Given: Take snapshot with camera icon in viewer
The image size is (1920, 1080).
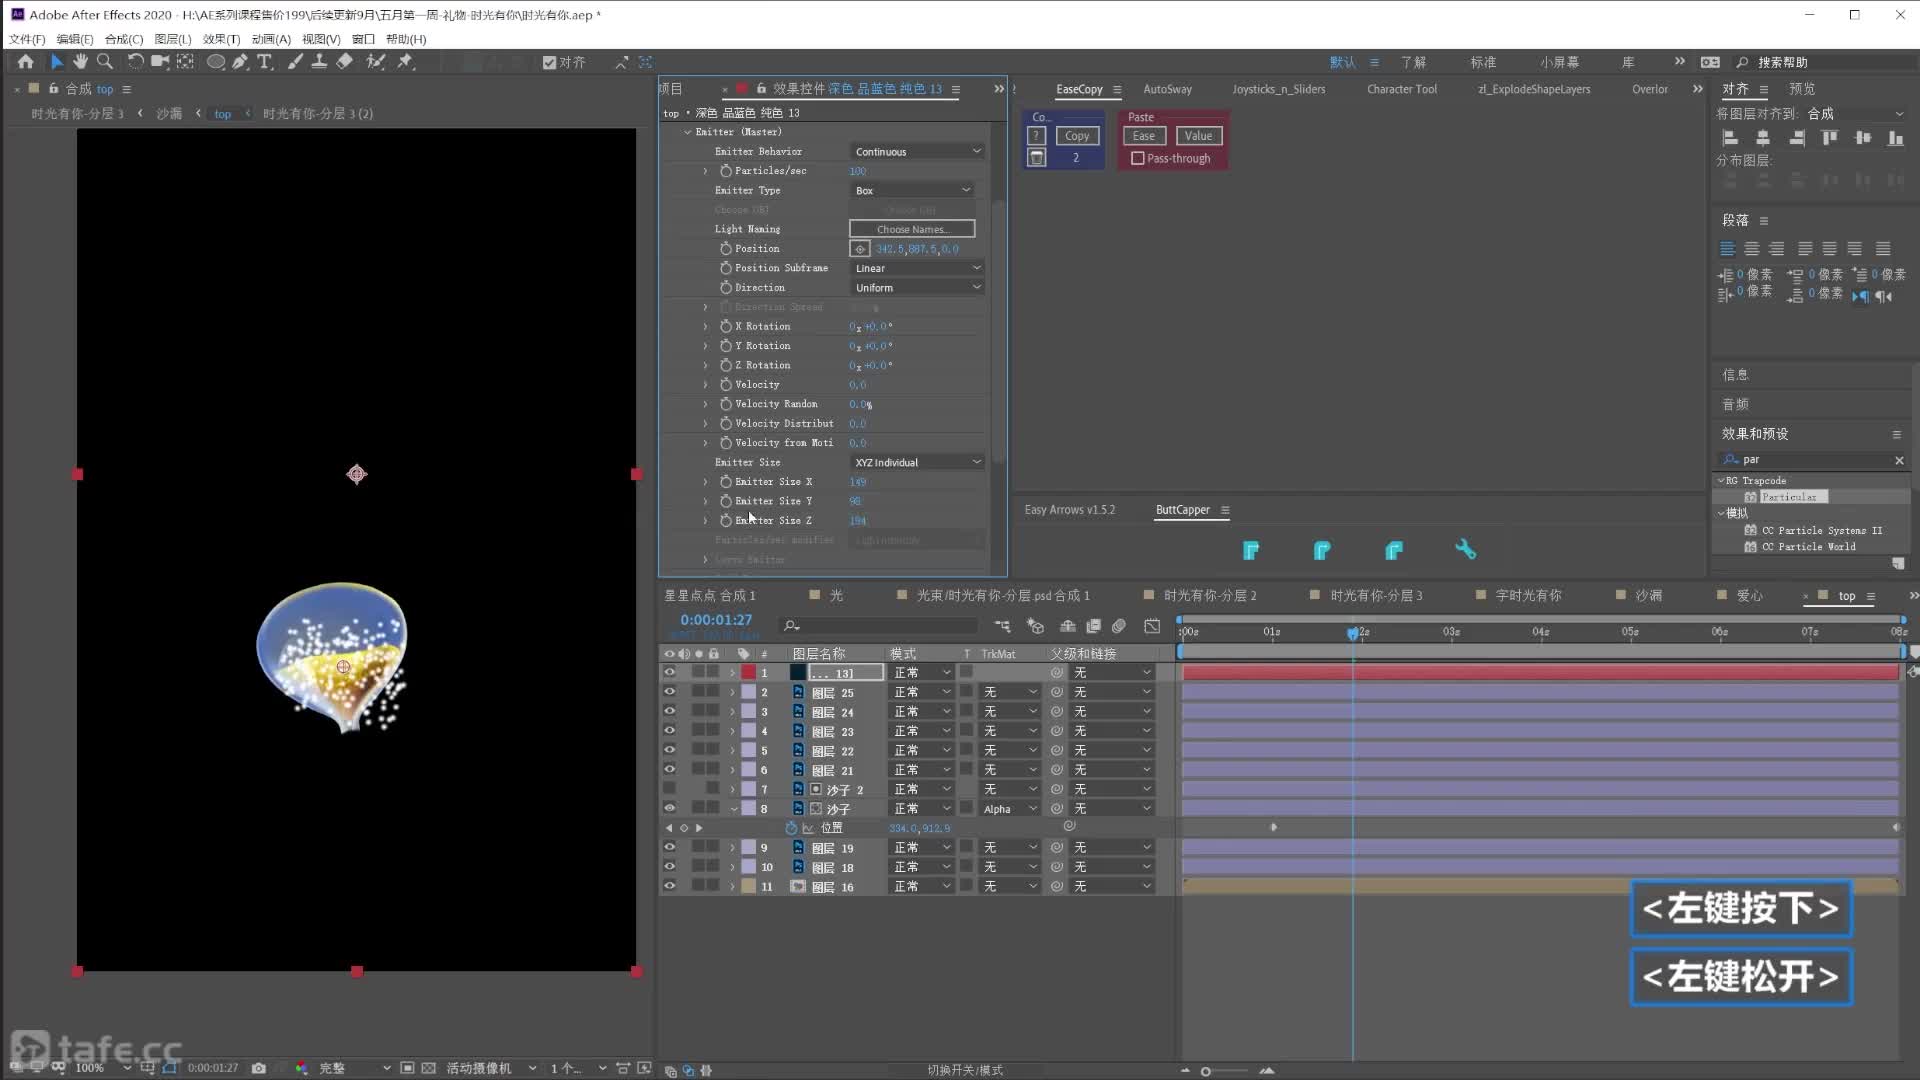Looking at the screenshot, I should [x=259, y=1068].
